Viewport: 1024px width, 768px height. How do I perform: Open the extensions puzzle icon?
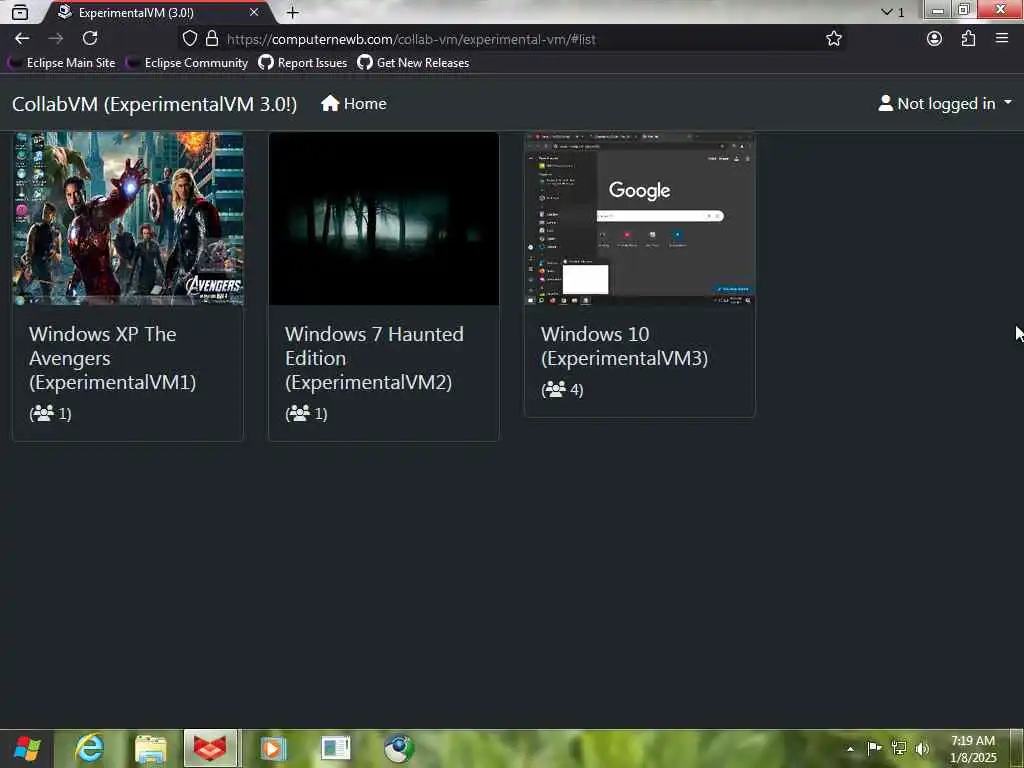968,39
